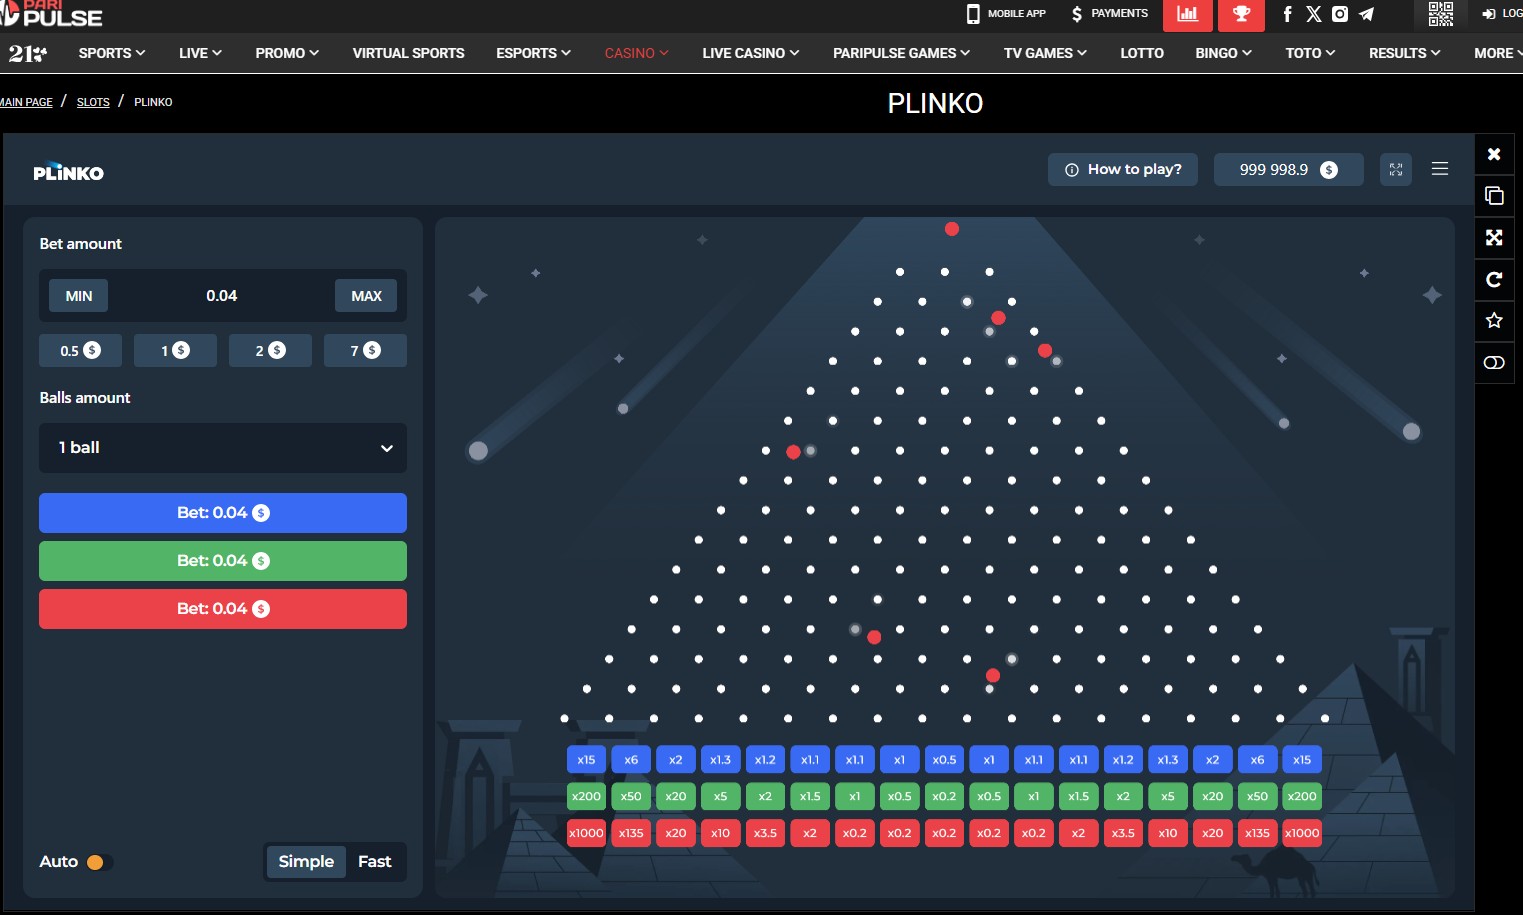Image resolution: width=1523 pixels, height=915 pixels.
Task: Go to Virtual Sports section
Action: tap(408, 53)
